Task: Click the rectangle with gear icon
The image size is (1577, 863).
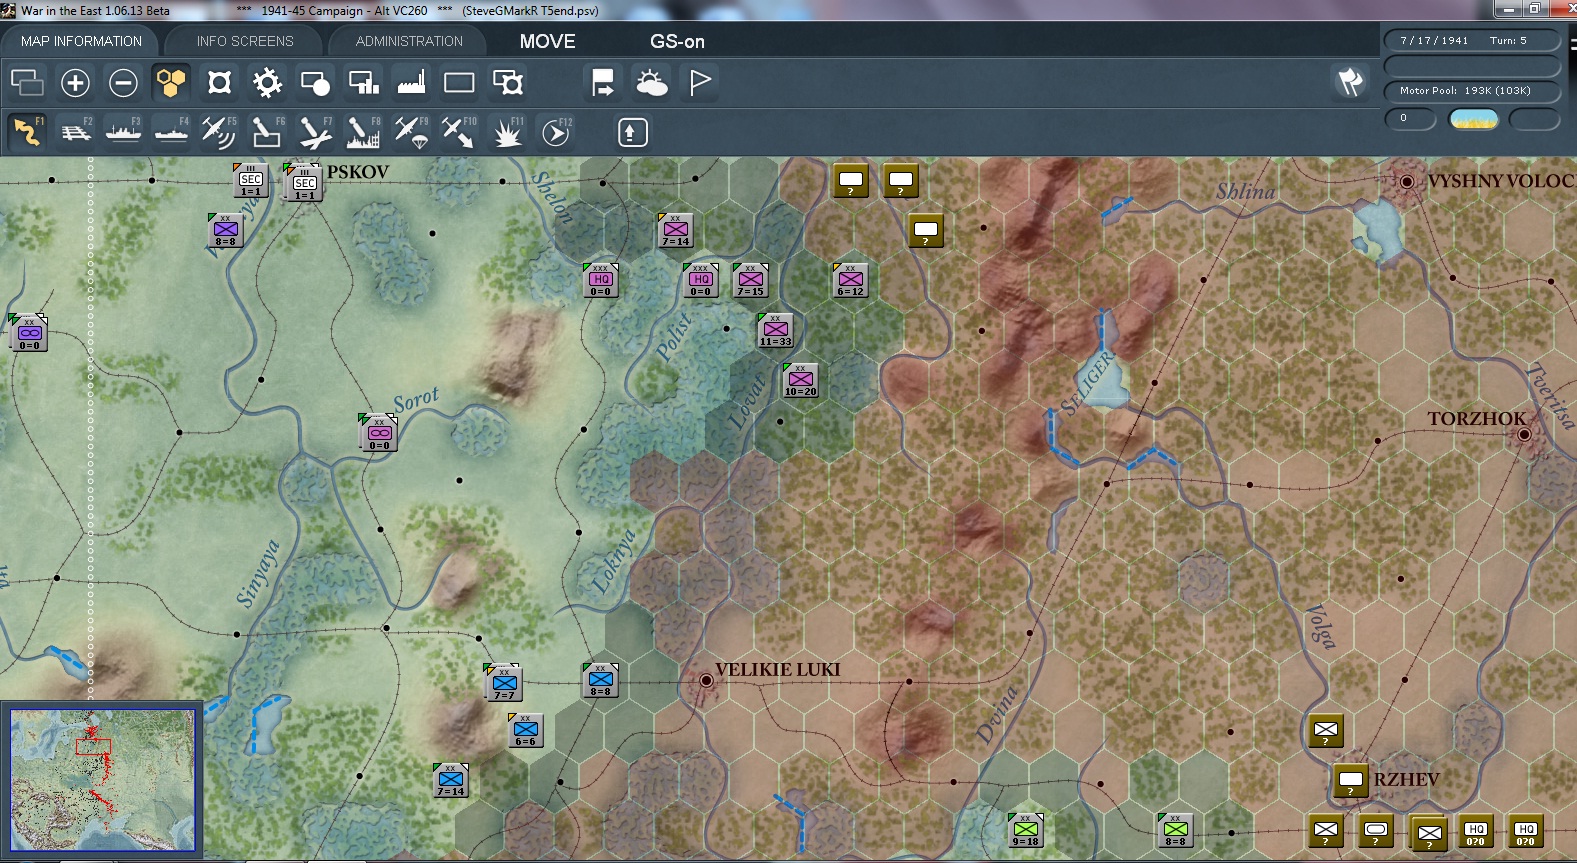Action: 507,82
